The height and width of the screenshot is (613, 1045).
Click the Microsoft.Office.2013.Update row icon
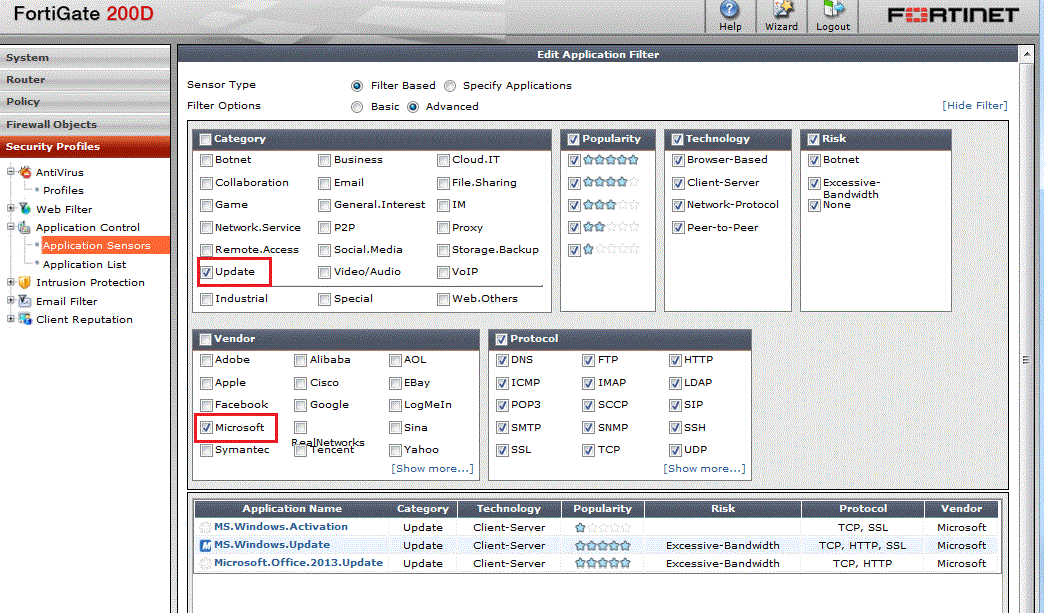click(x=206, y=563)
